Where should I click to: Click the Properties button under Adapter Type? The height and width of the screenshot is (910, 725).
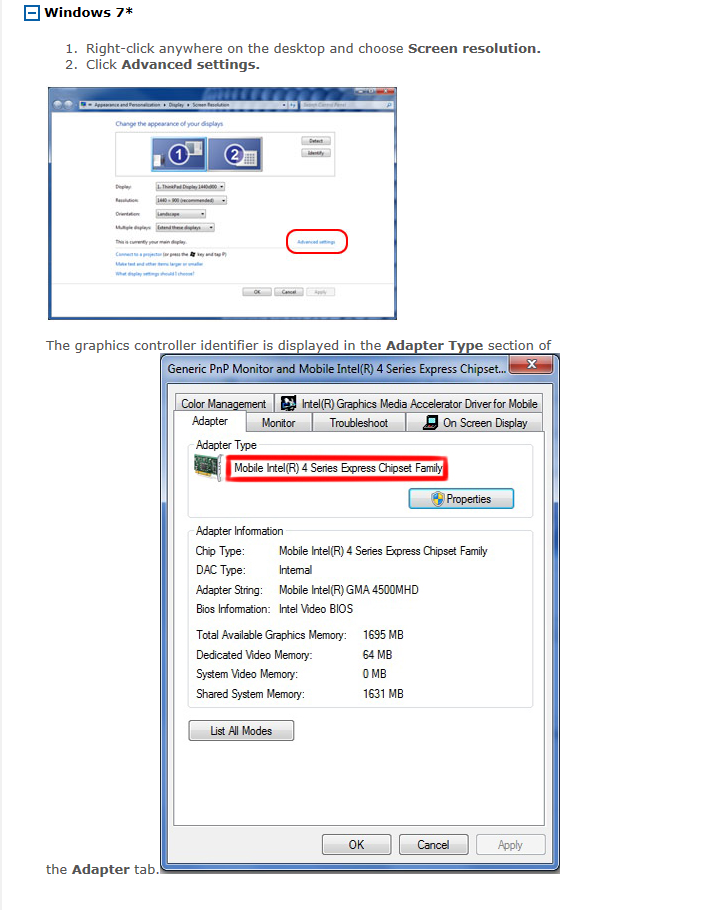pos(461,499)
